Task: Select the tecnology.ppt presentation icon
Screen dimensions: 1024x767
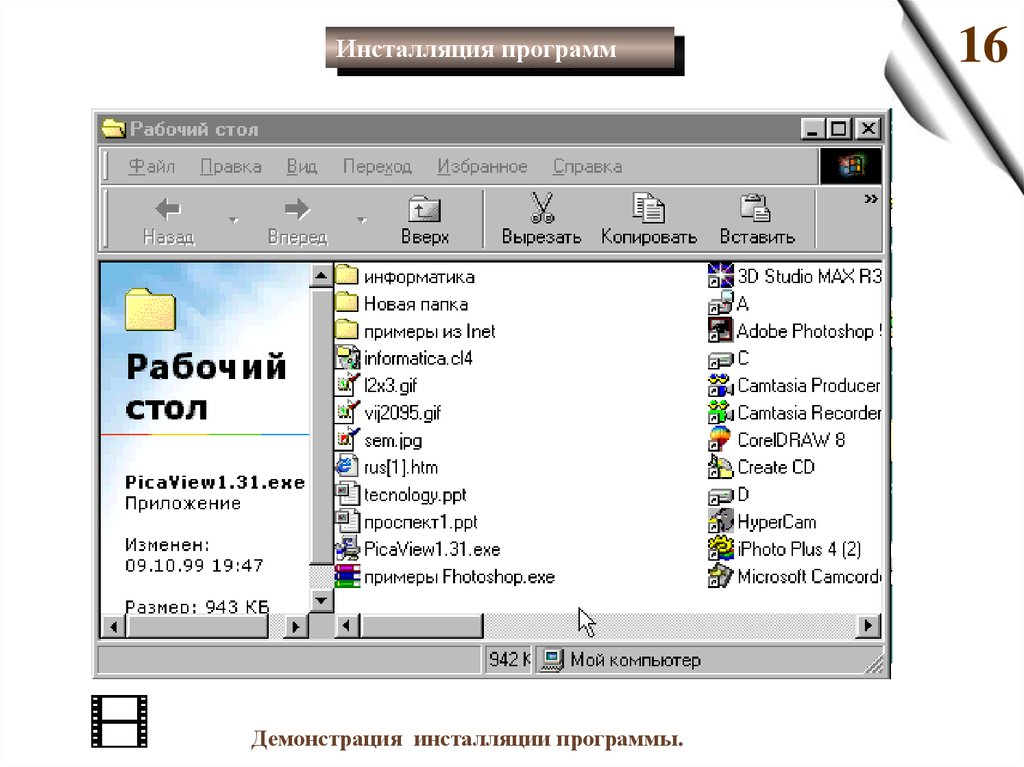Action: coord(347,495)
